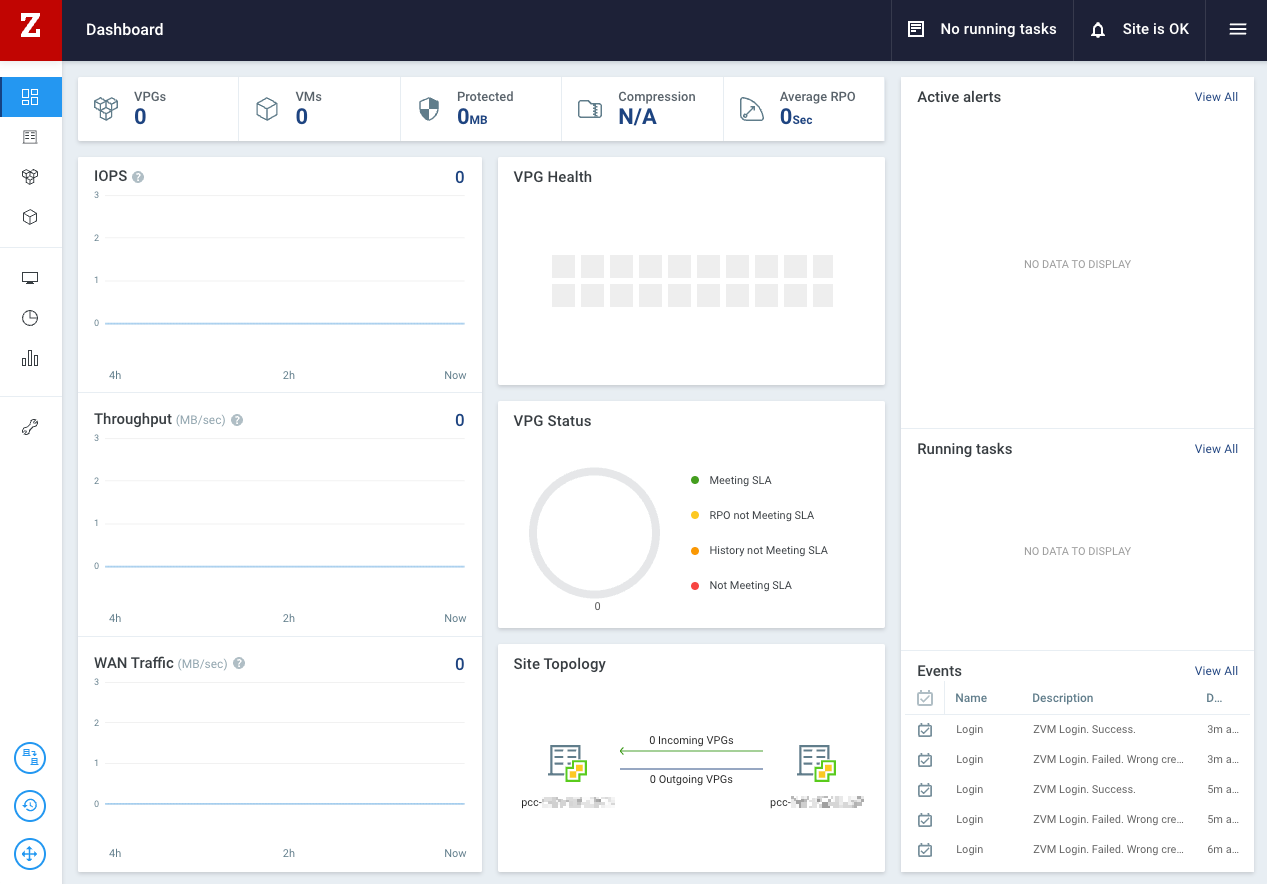Open the Dashboard grid icon in sidebar
Image resolution: width=1267 pixels, height=884 pixels.
click(x=30, y=97)
